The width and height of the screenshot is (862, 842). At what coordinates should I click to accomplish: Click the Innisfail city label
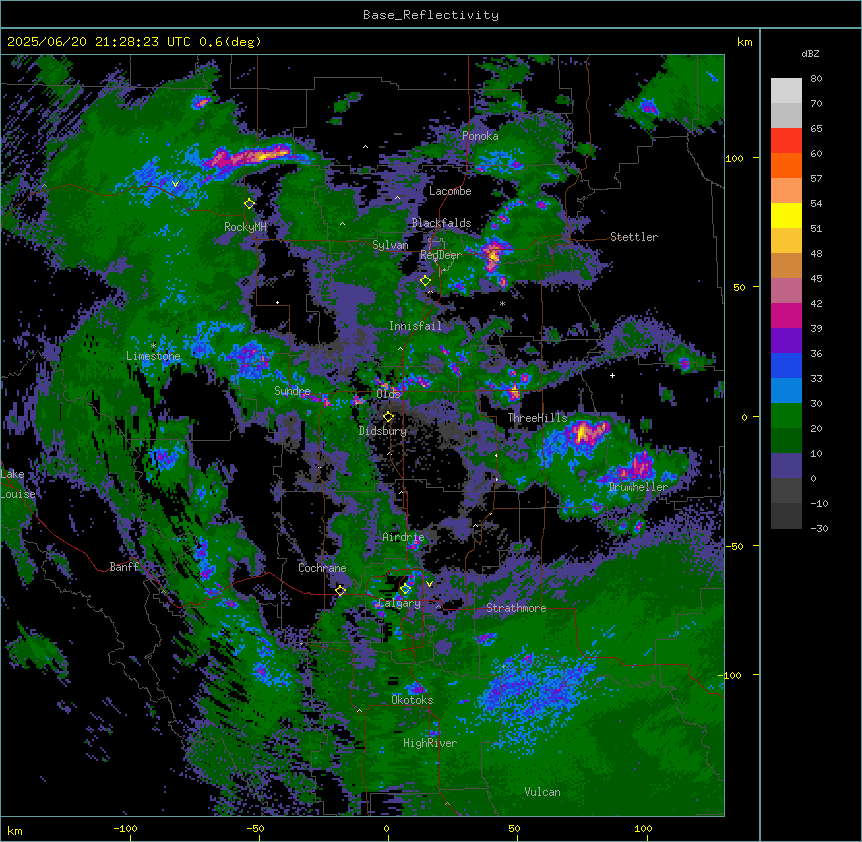415,326
